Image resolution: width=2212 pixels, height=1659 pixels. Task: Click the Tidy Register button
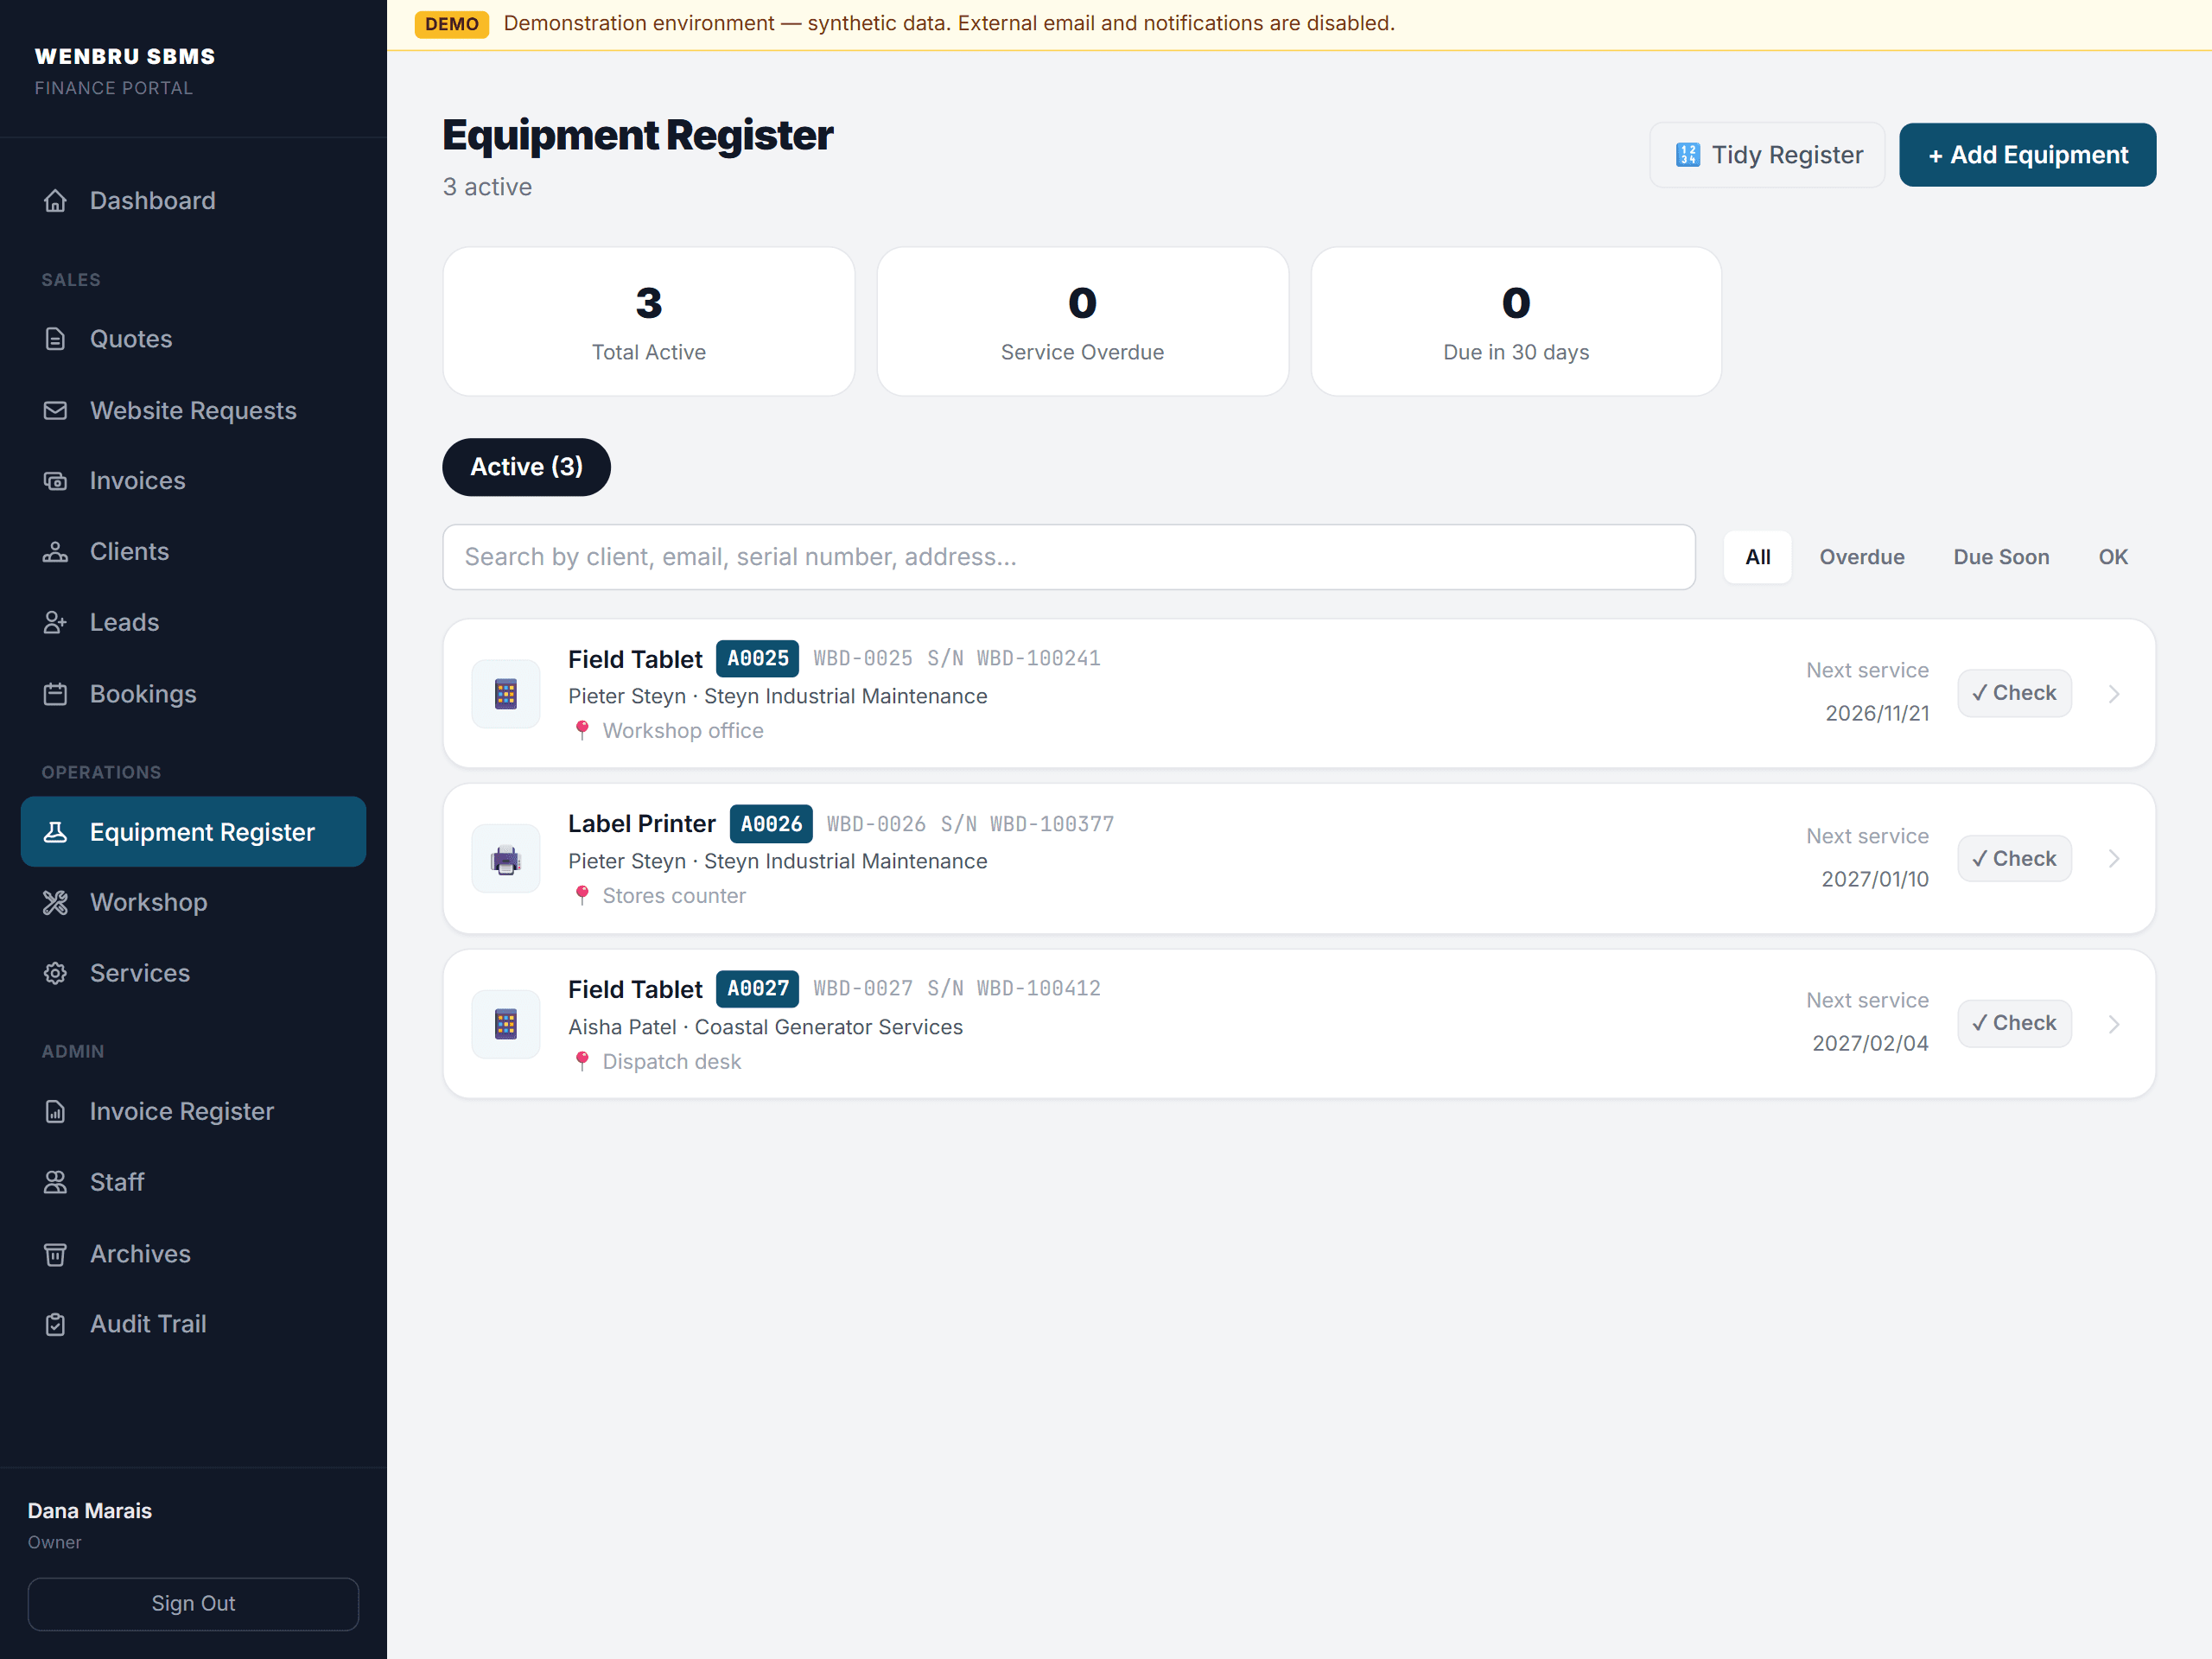[1767, 155]
